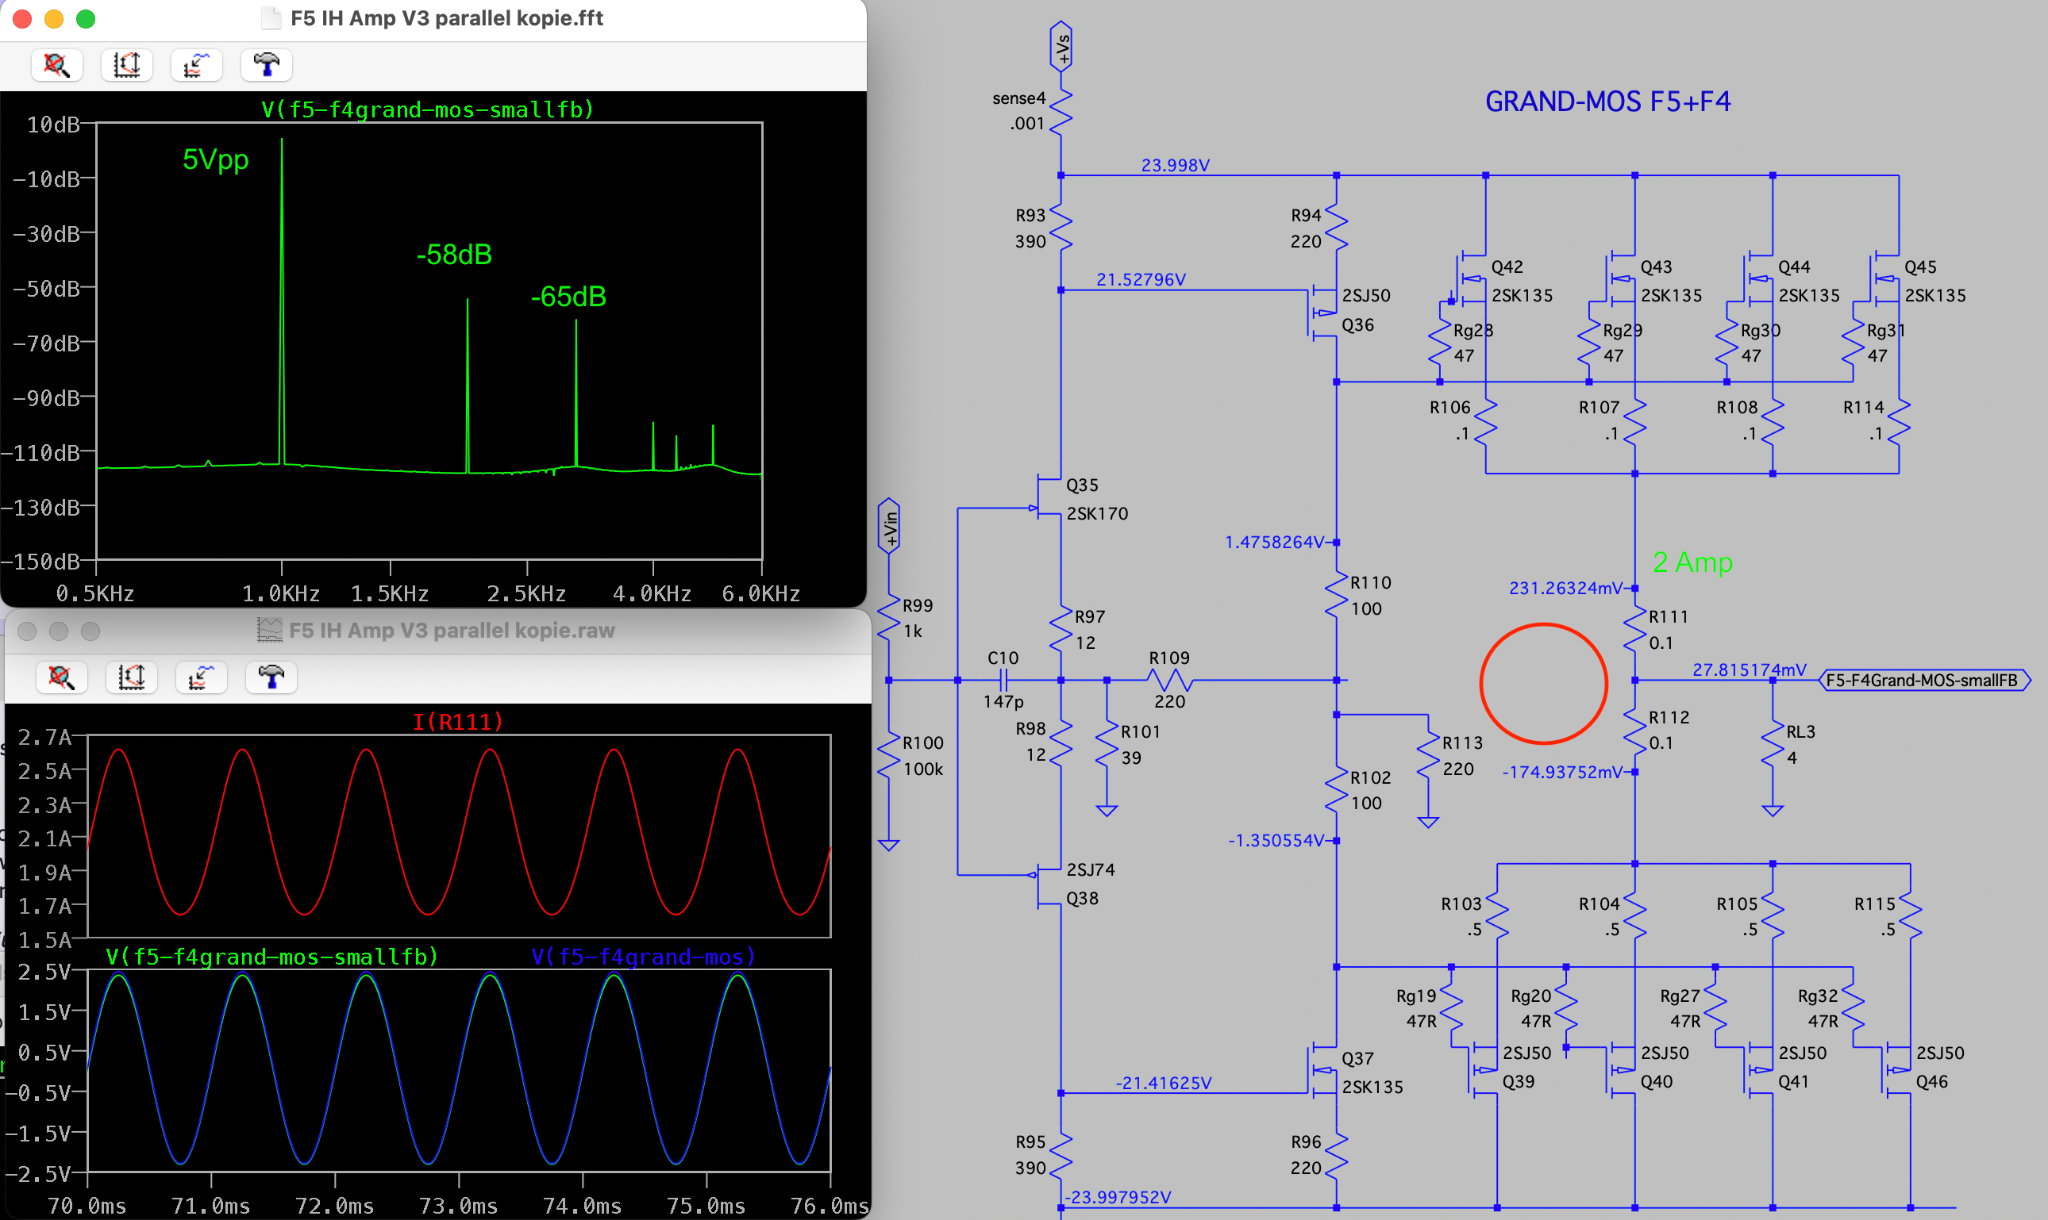Click the ground symbol below RL3
The height and width of the screenshot is (1220, 2048).
1773,810
